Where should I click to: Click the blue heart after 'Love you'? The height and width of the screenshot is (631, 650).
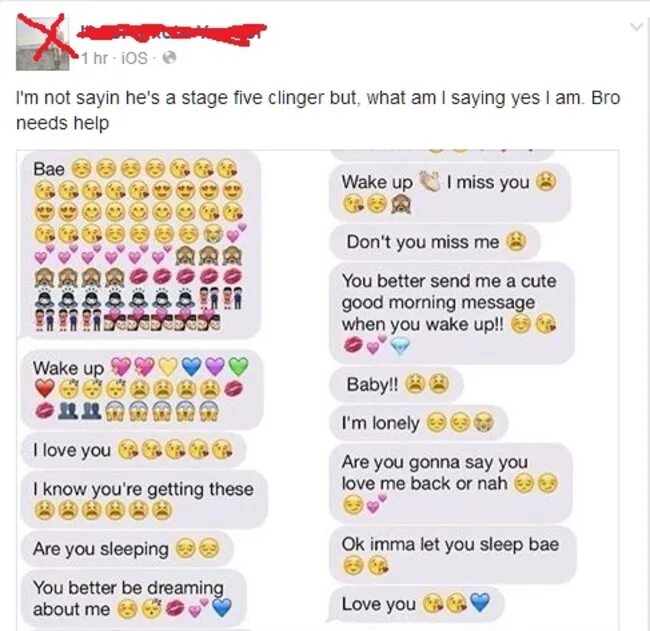tap(481, 602)
